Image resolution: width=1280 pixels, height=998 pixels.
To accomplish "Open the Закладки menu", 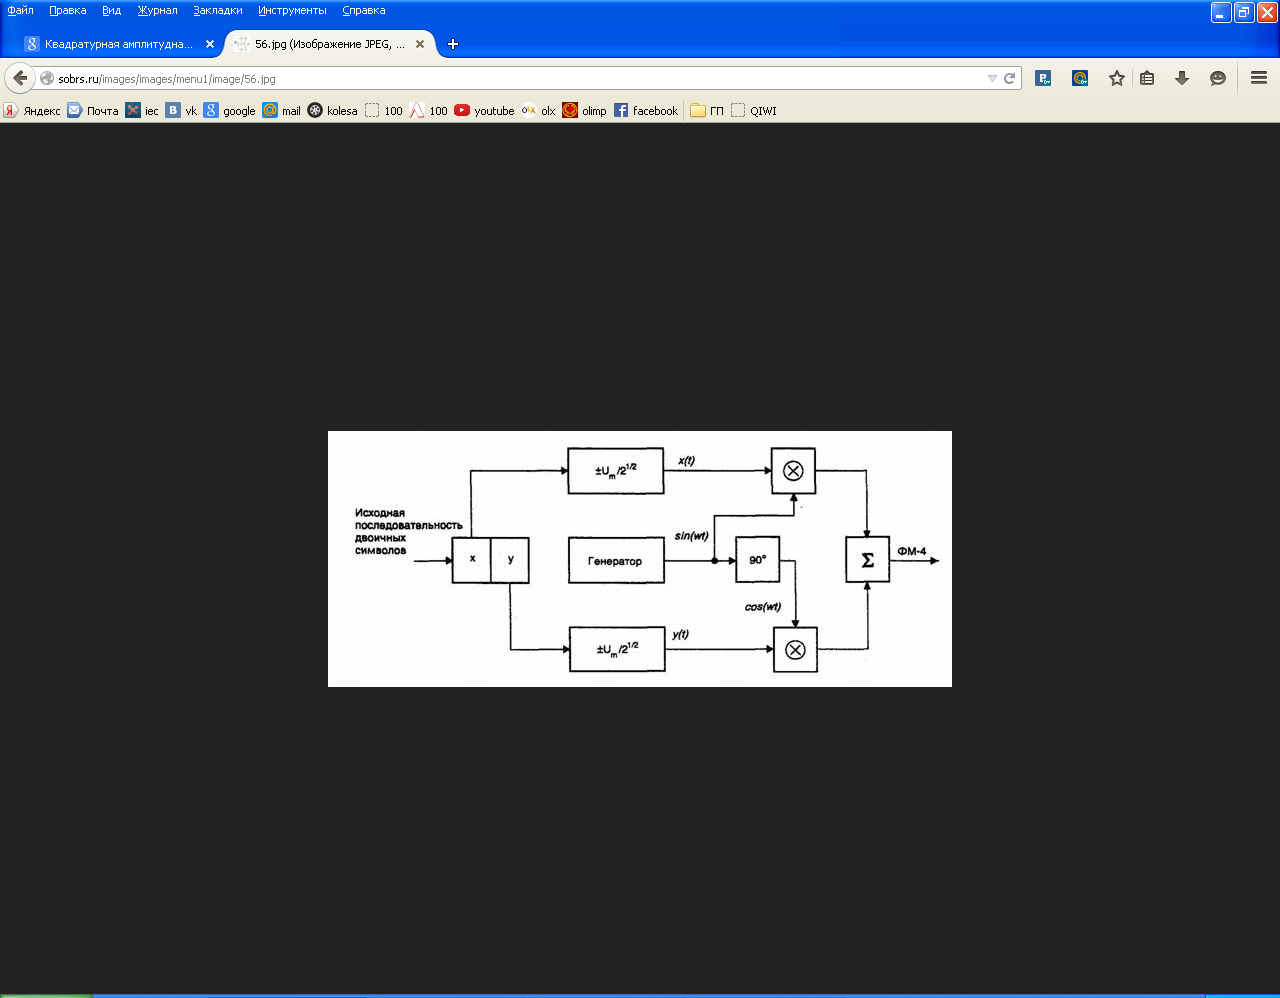I will [218, 10].
